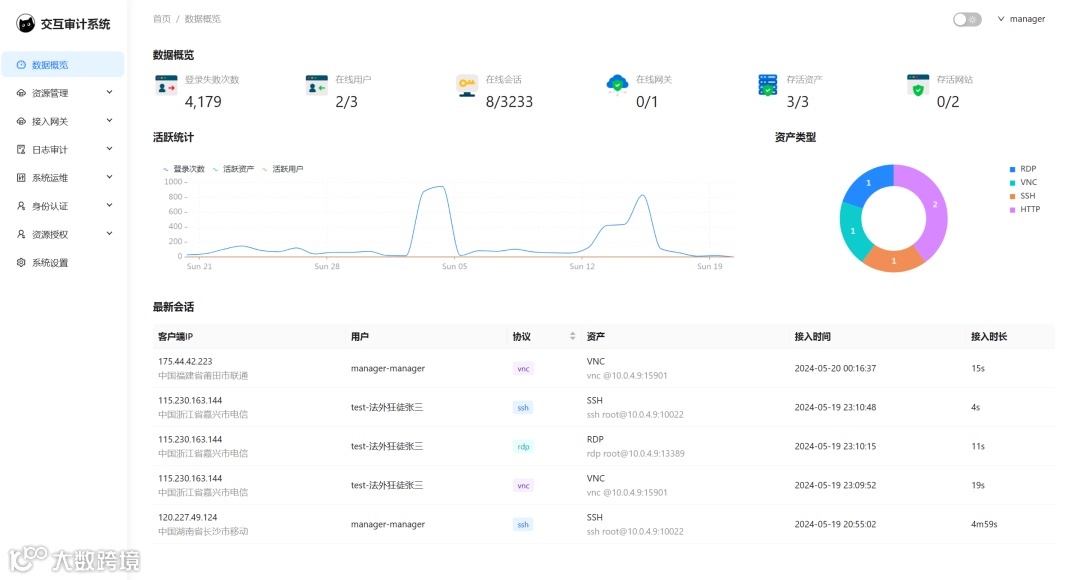Click the 资源授权 sidebar icon
The width and height of the screenshot is (1080, 580).
click(x=21, y=234)
